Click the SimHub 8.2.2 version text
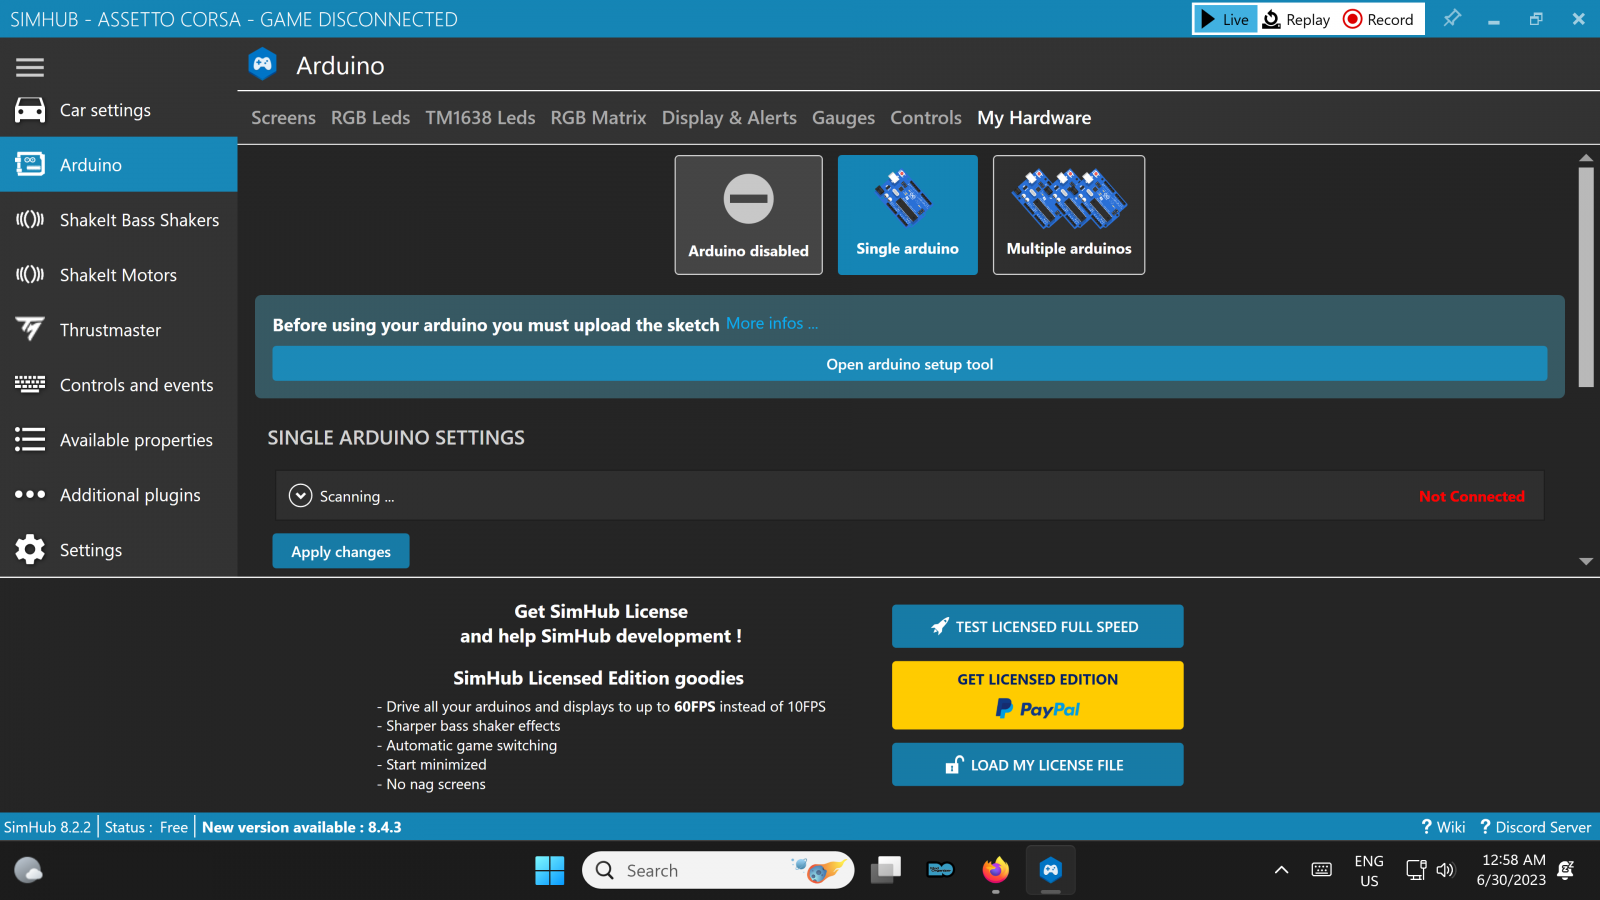Screen dimensions: 1600x900 (47, 827)
